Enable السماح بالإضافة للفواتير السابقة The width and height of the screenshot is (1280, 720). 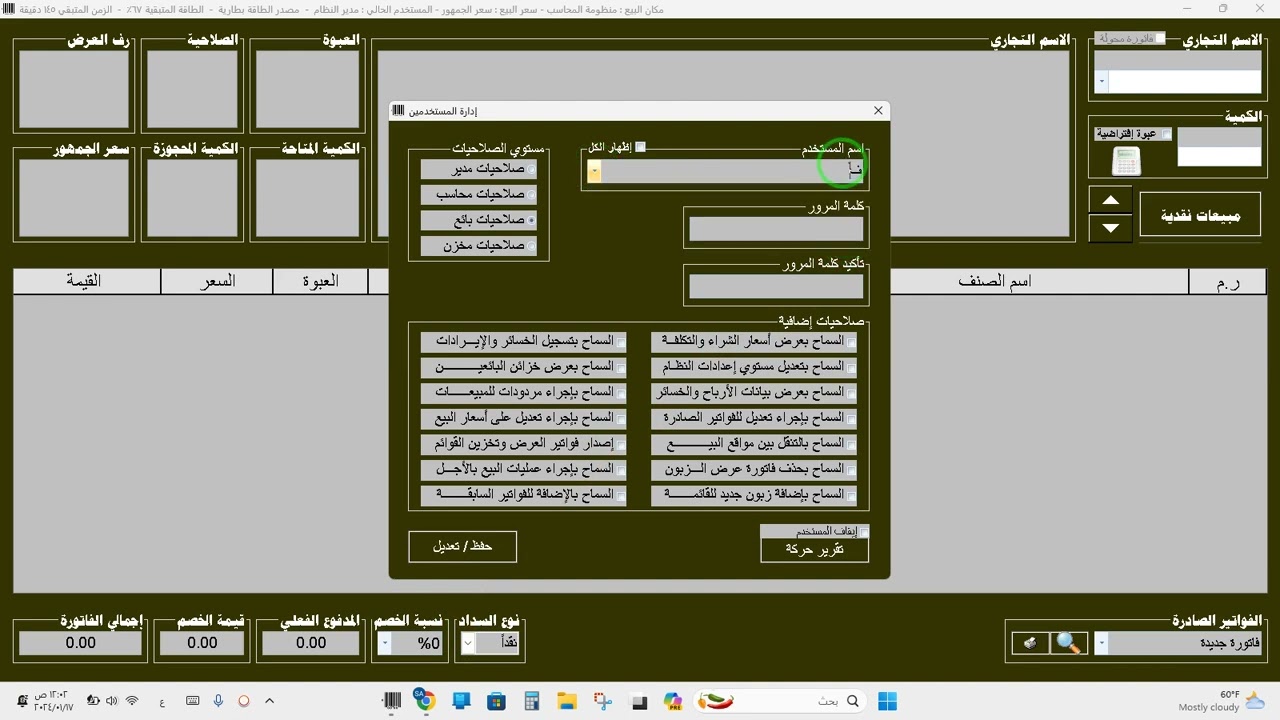tap(524, 495)
